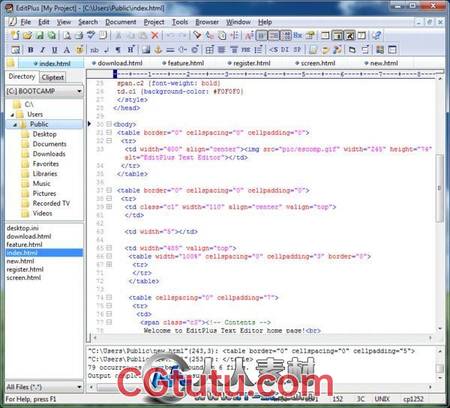
Task: Toggle the Output window toolbar button
Action: pos(349,35)
